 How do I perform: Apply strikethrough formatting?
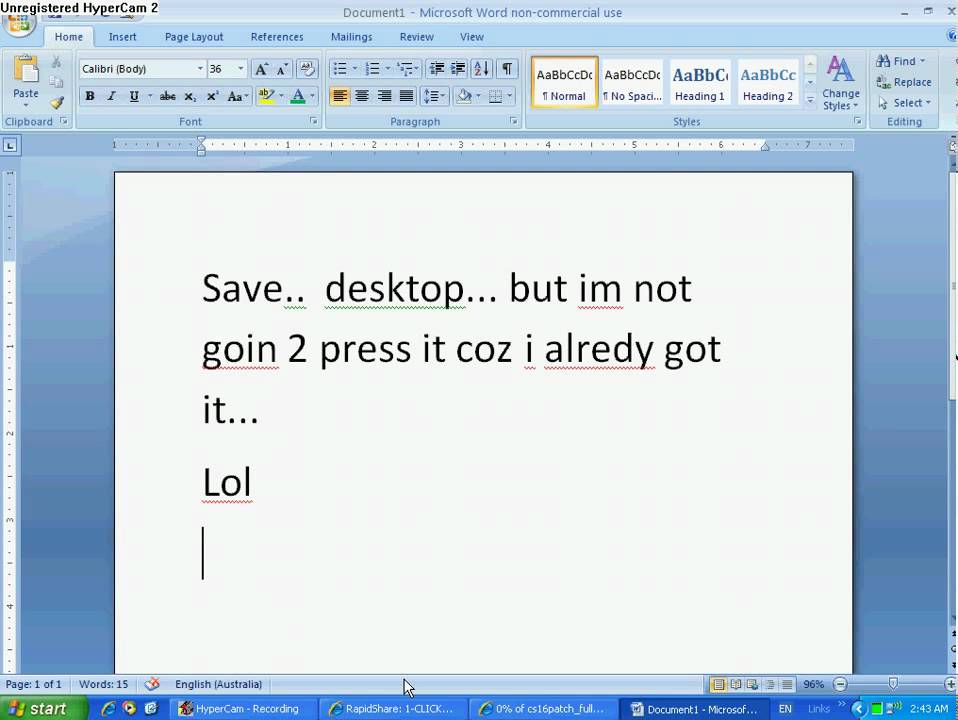click(x=167, y=97)
